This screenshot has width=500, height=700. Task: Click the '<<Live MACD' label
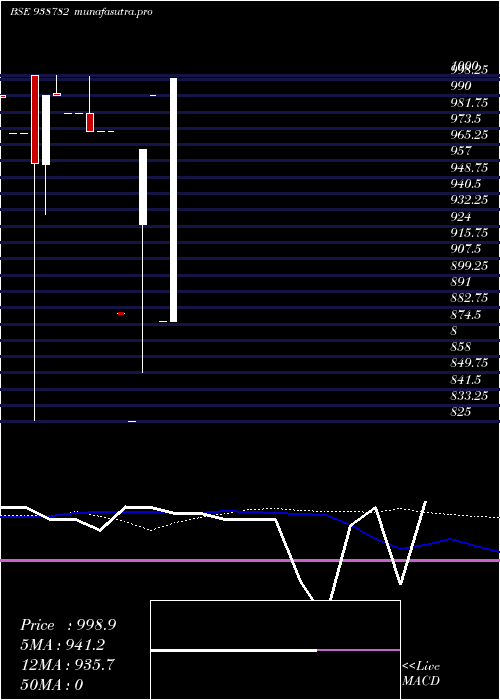click(x=421, y=673)
